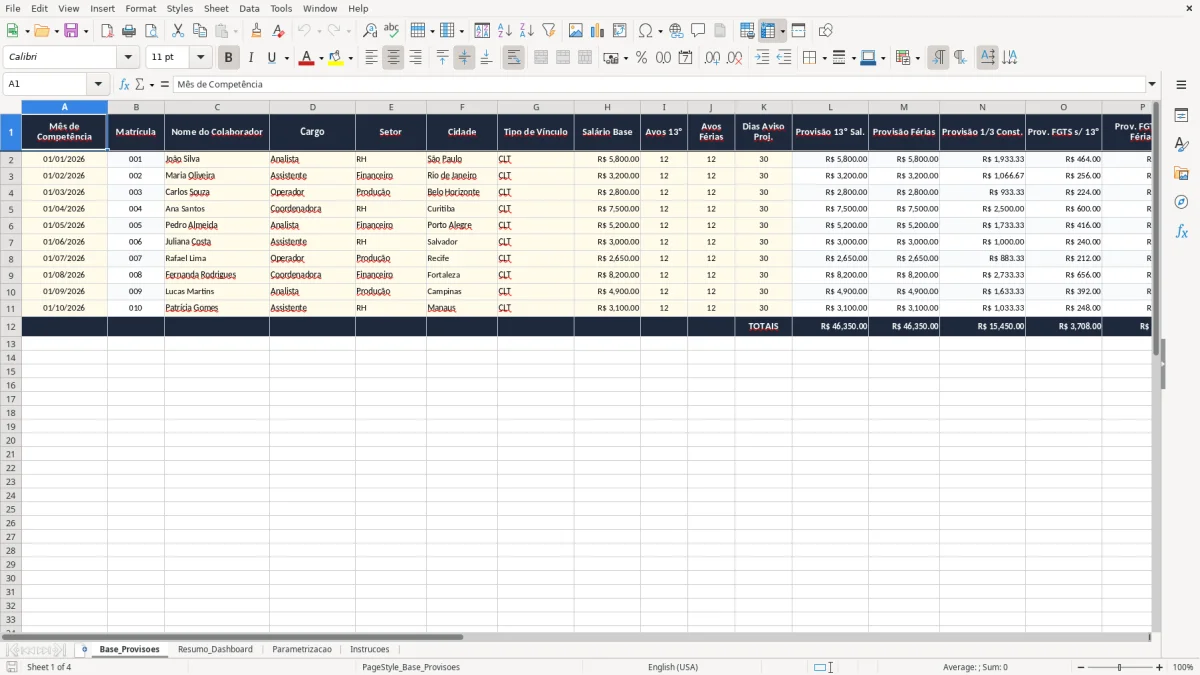Viewport: 1200px width, 675px height.
Task: Select the Clone Formatting paintbrush
Action: (x=256, y=31)
